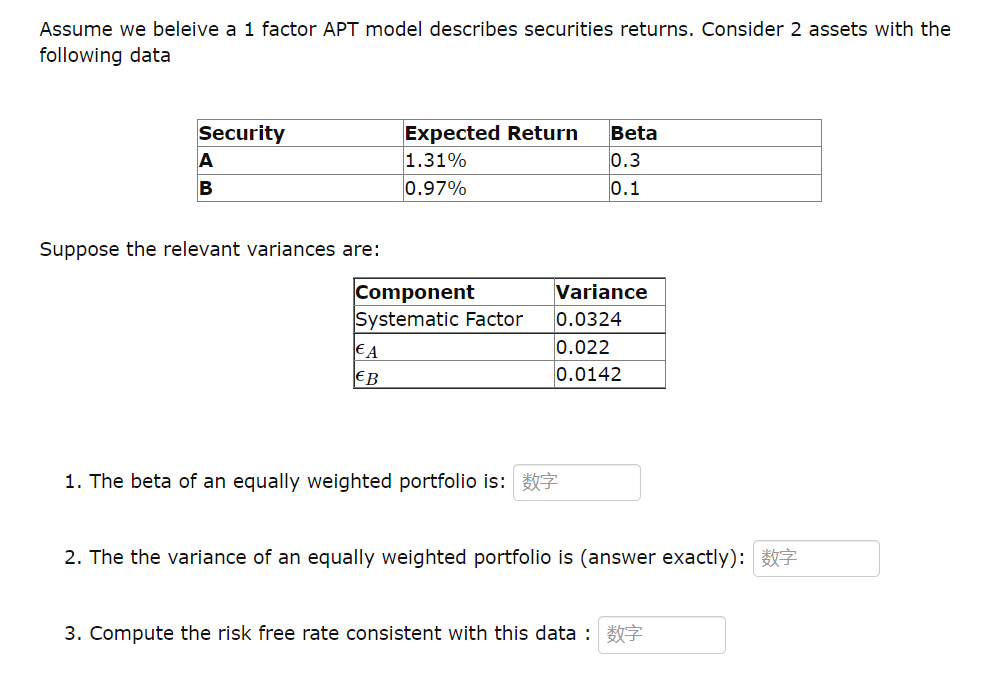Click the risk free rate input field
The width and height of the screenshot is (986, 697).
pyautogui.click(x=661, y=634)
